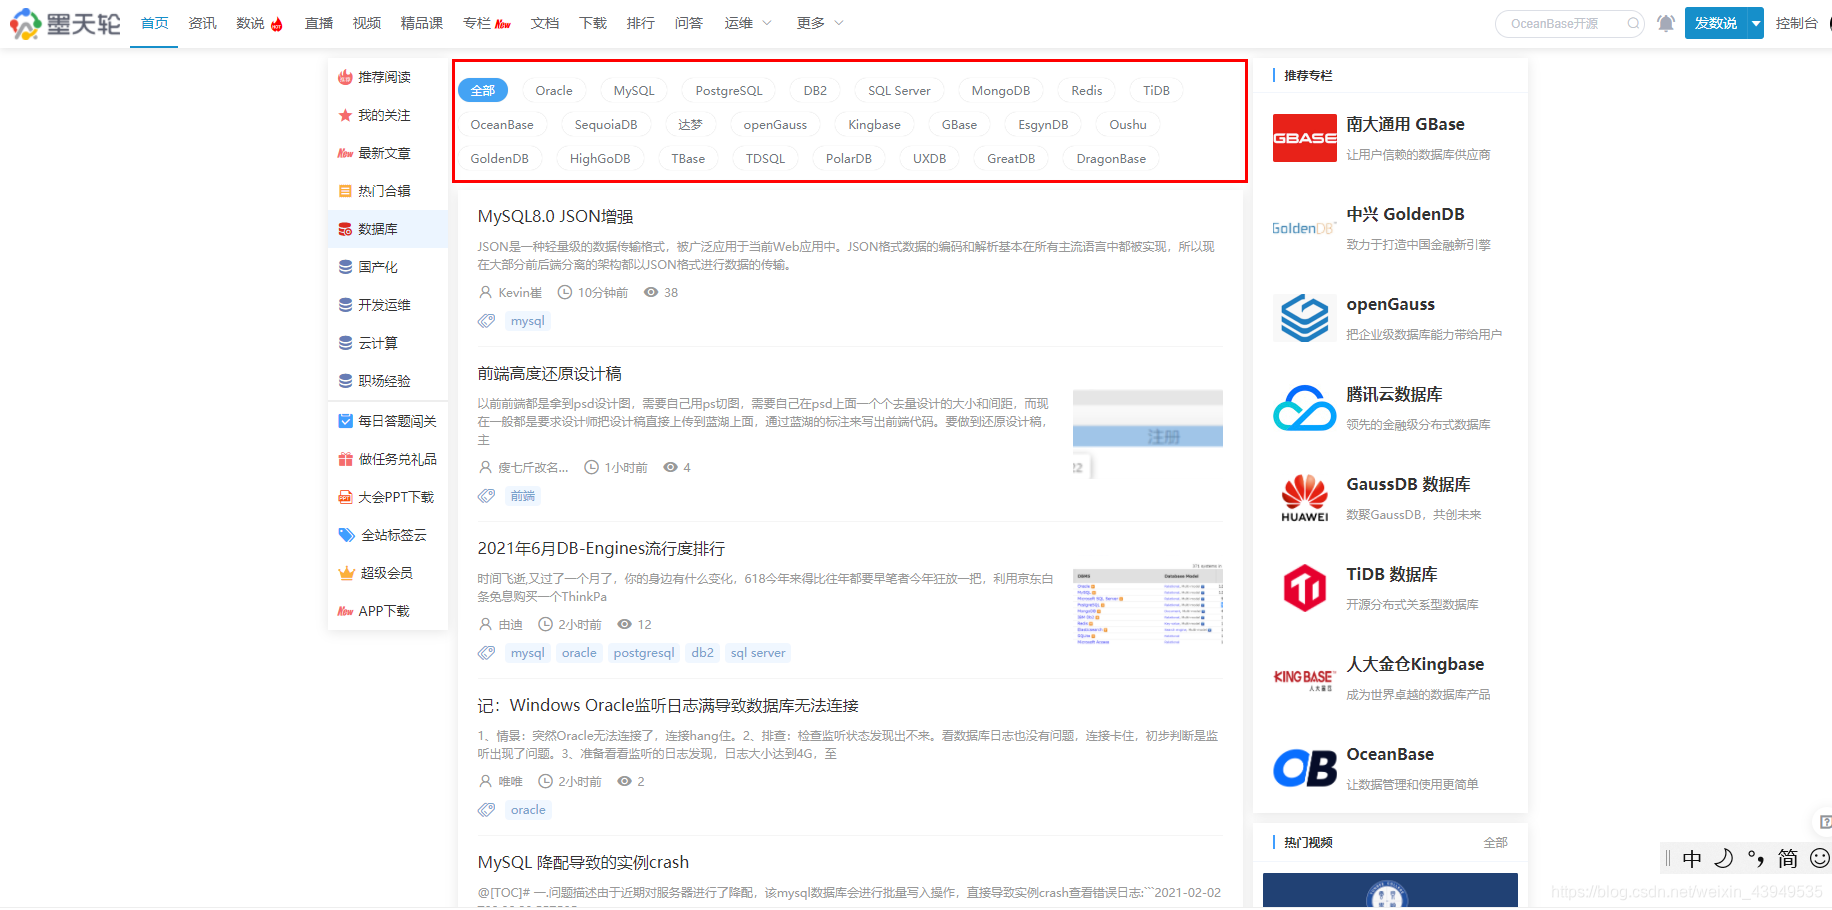
Task: Click the KingBase logo icon
Action: click(1304, 679)
